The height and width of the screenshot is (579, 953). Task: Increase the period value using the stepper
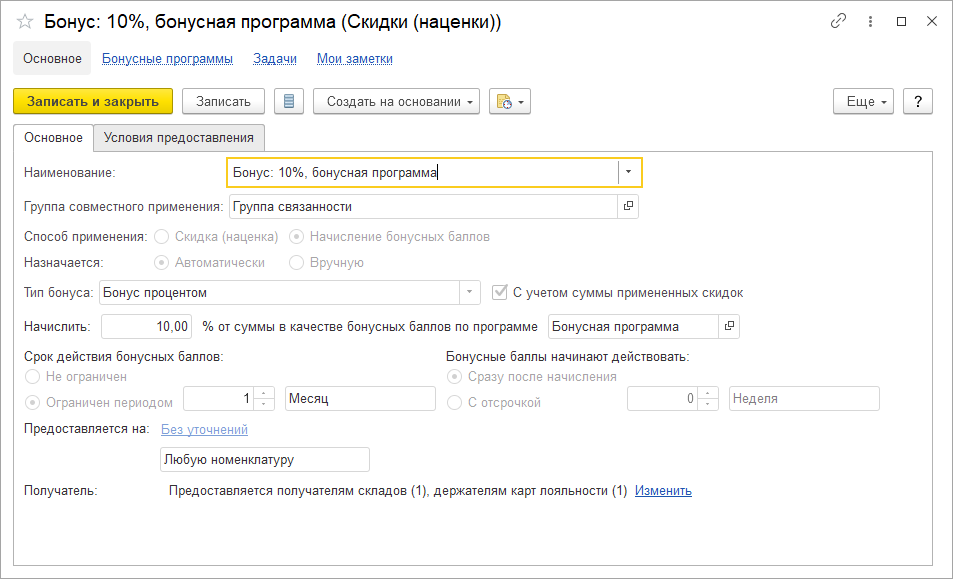click(x=263, y=392)
